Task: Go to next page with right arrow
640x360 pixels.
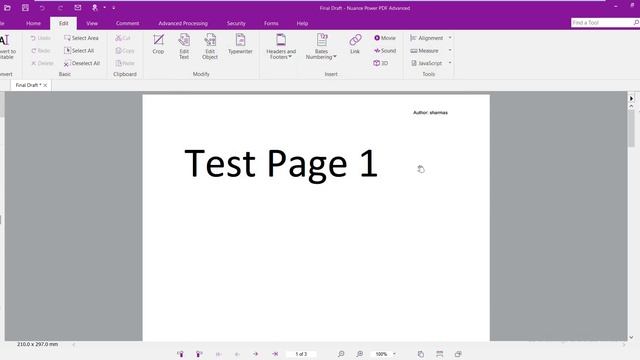Action: 256,354
